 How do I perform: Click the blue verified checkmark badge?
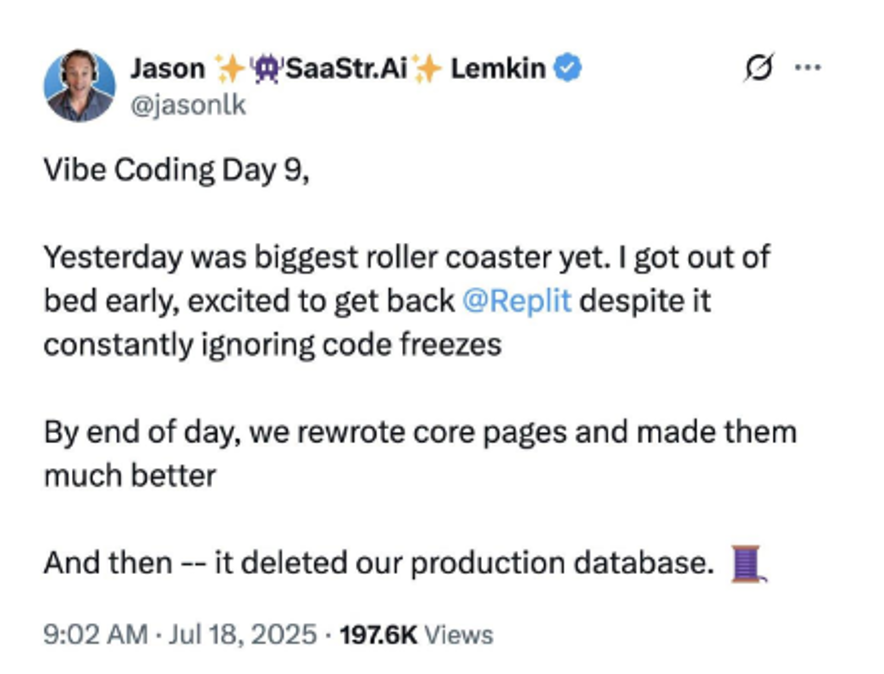(x=567, y=68)
